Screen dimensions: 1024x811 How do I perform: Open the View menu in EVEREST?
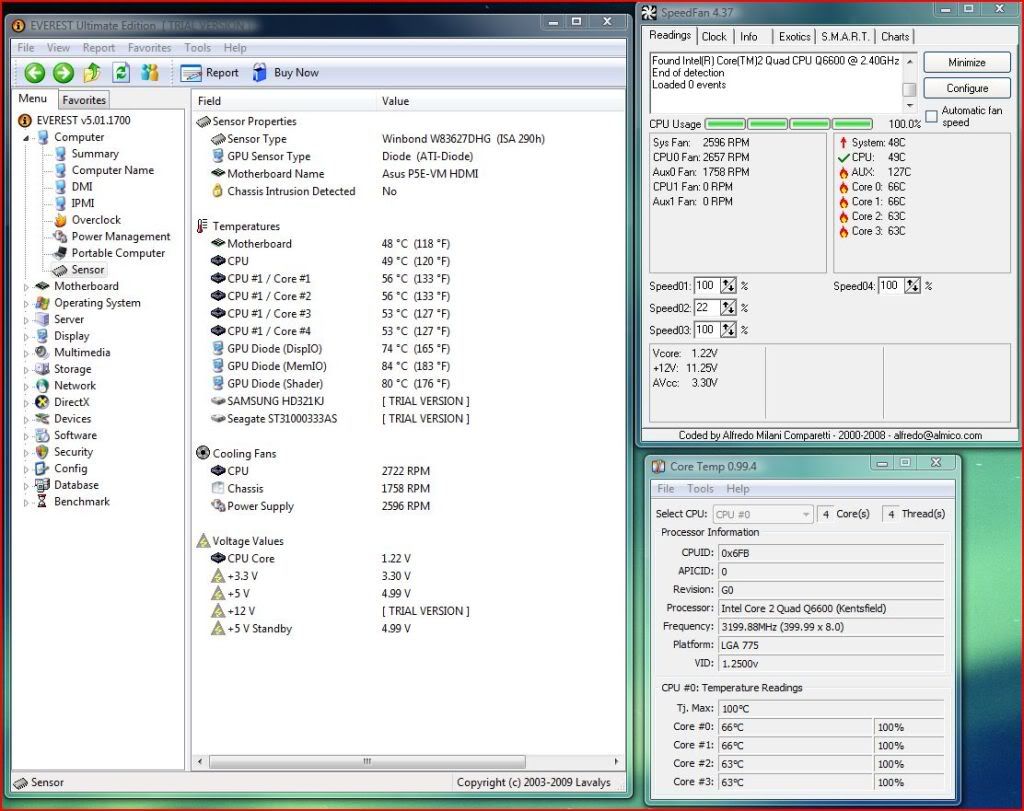58,48
